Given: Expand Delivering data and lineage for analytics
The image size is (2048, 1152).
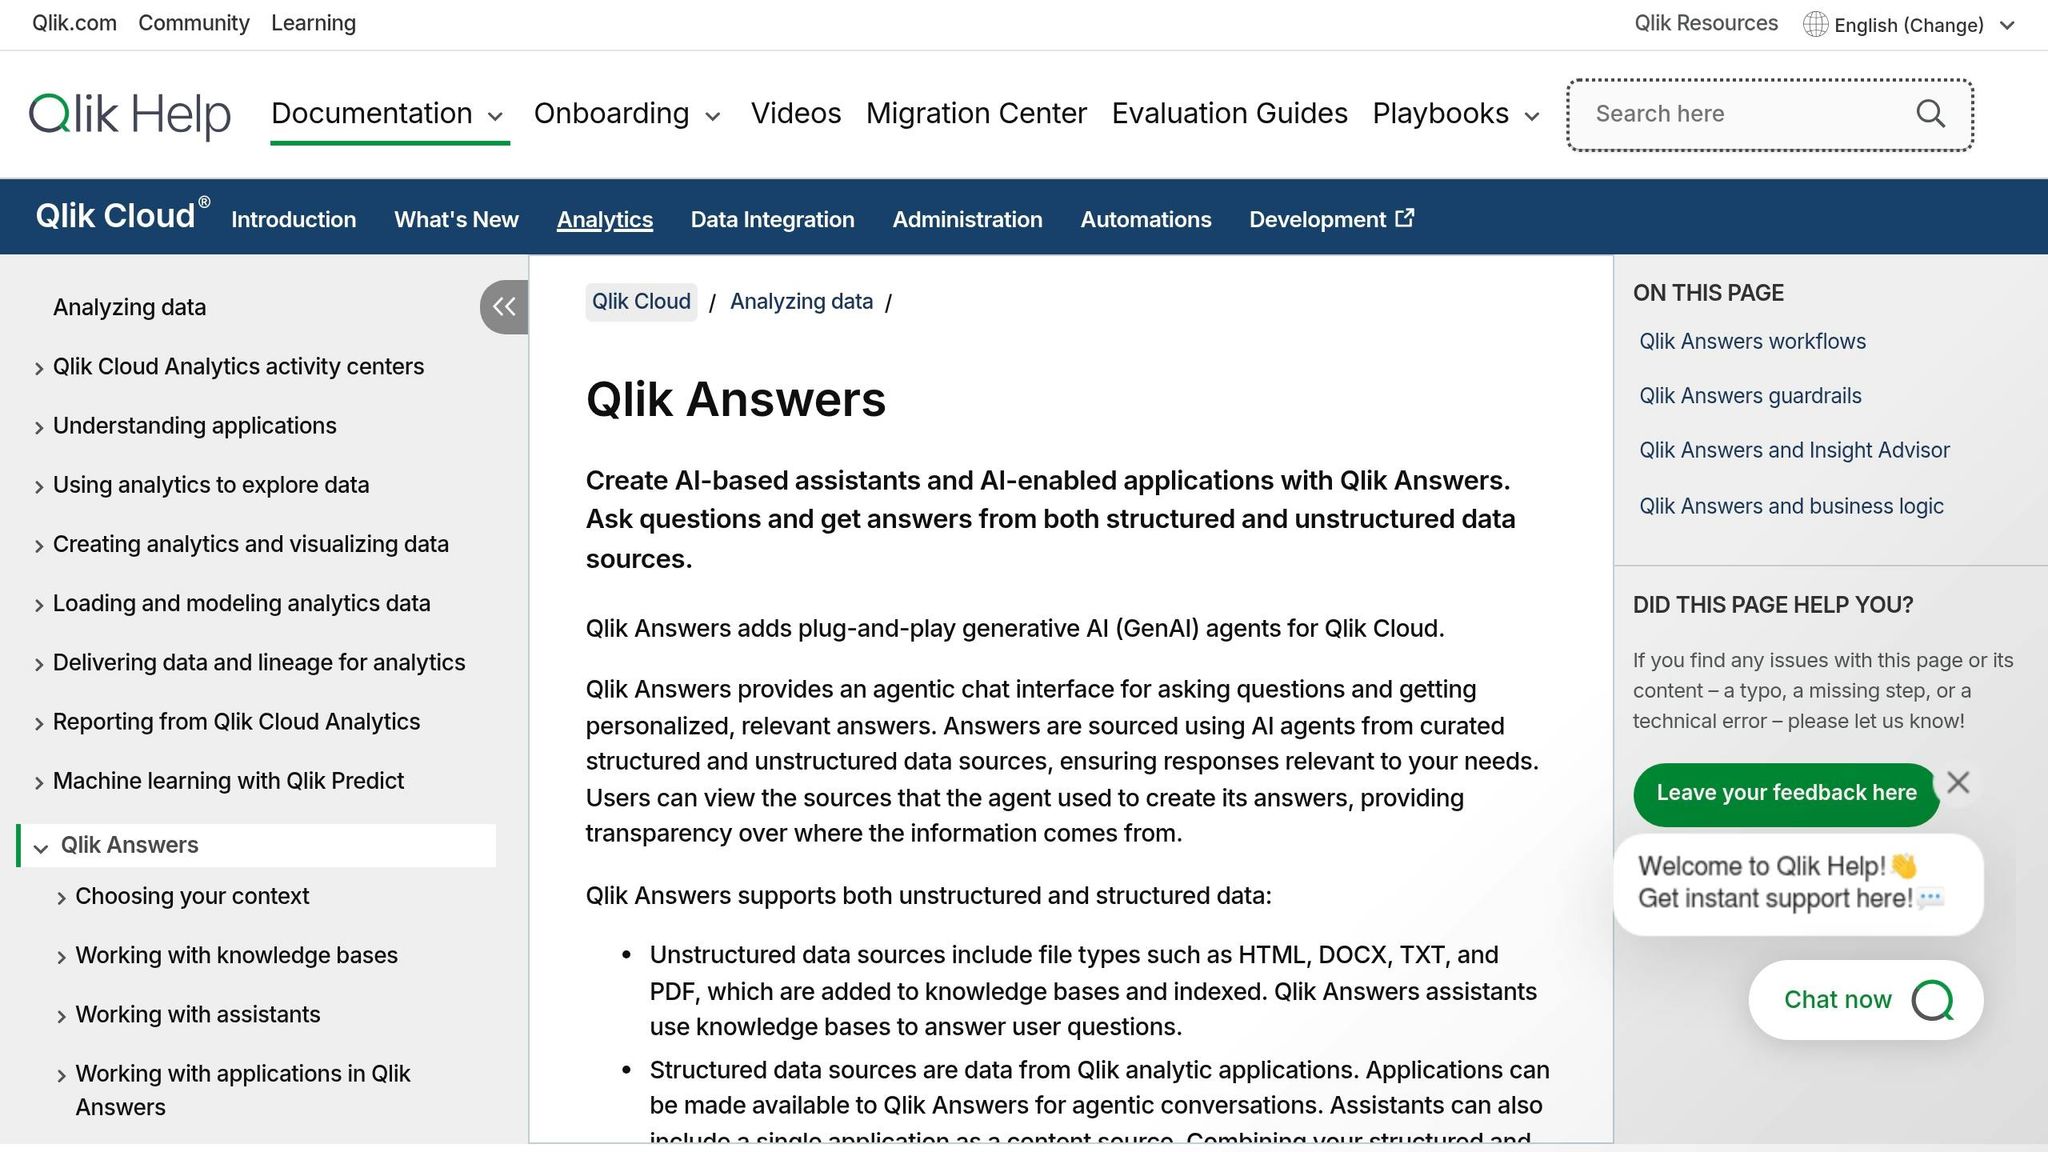Looking at the screenshot, I should (39, 664).
